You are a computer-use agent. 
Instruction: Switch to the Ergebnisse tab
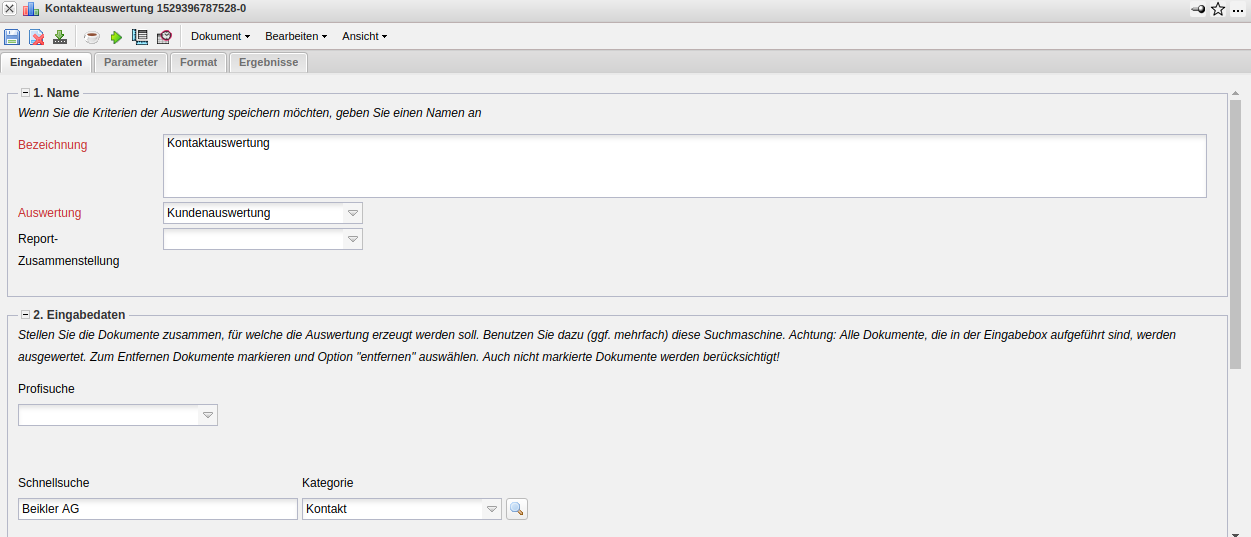[x=268, y=62]
